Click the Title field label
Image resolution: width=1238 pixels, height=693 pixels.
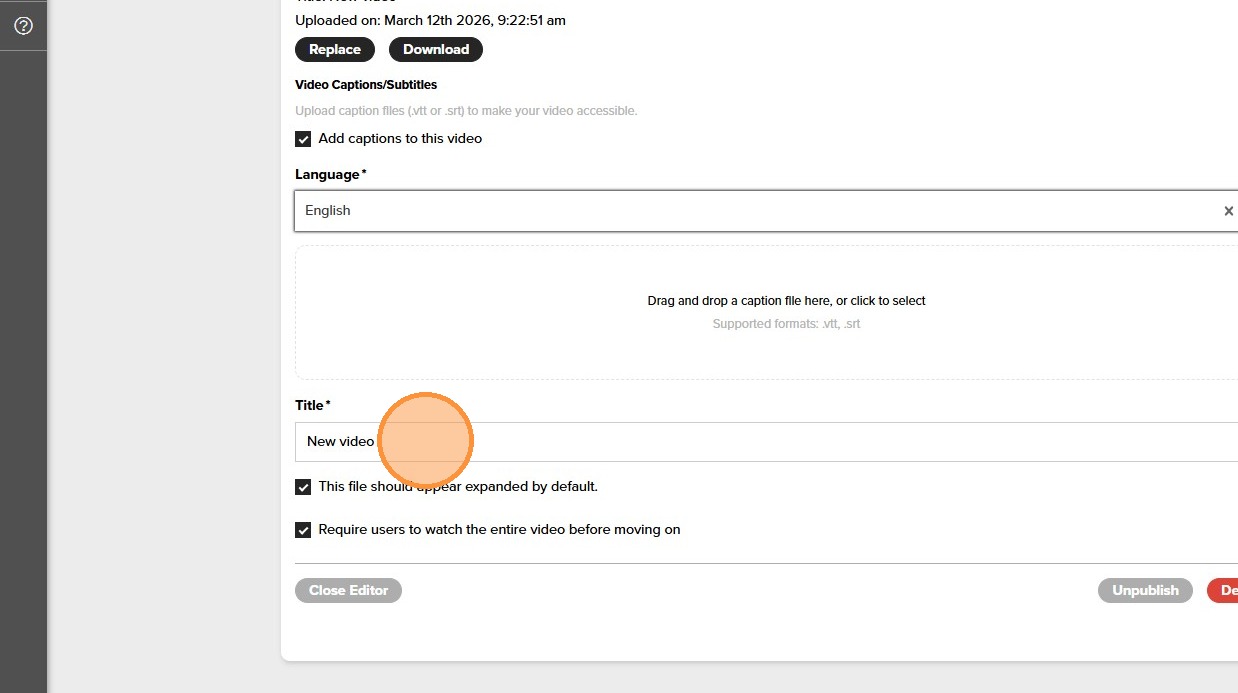(x=310, y=405)
